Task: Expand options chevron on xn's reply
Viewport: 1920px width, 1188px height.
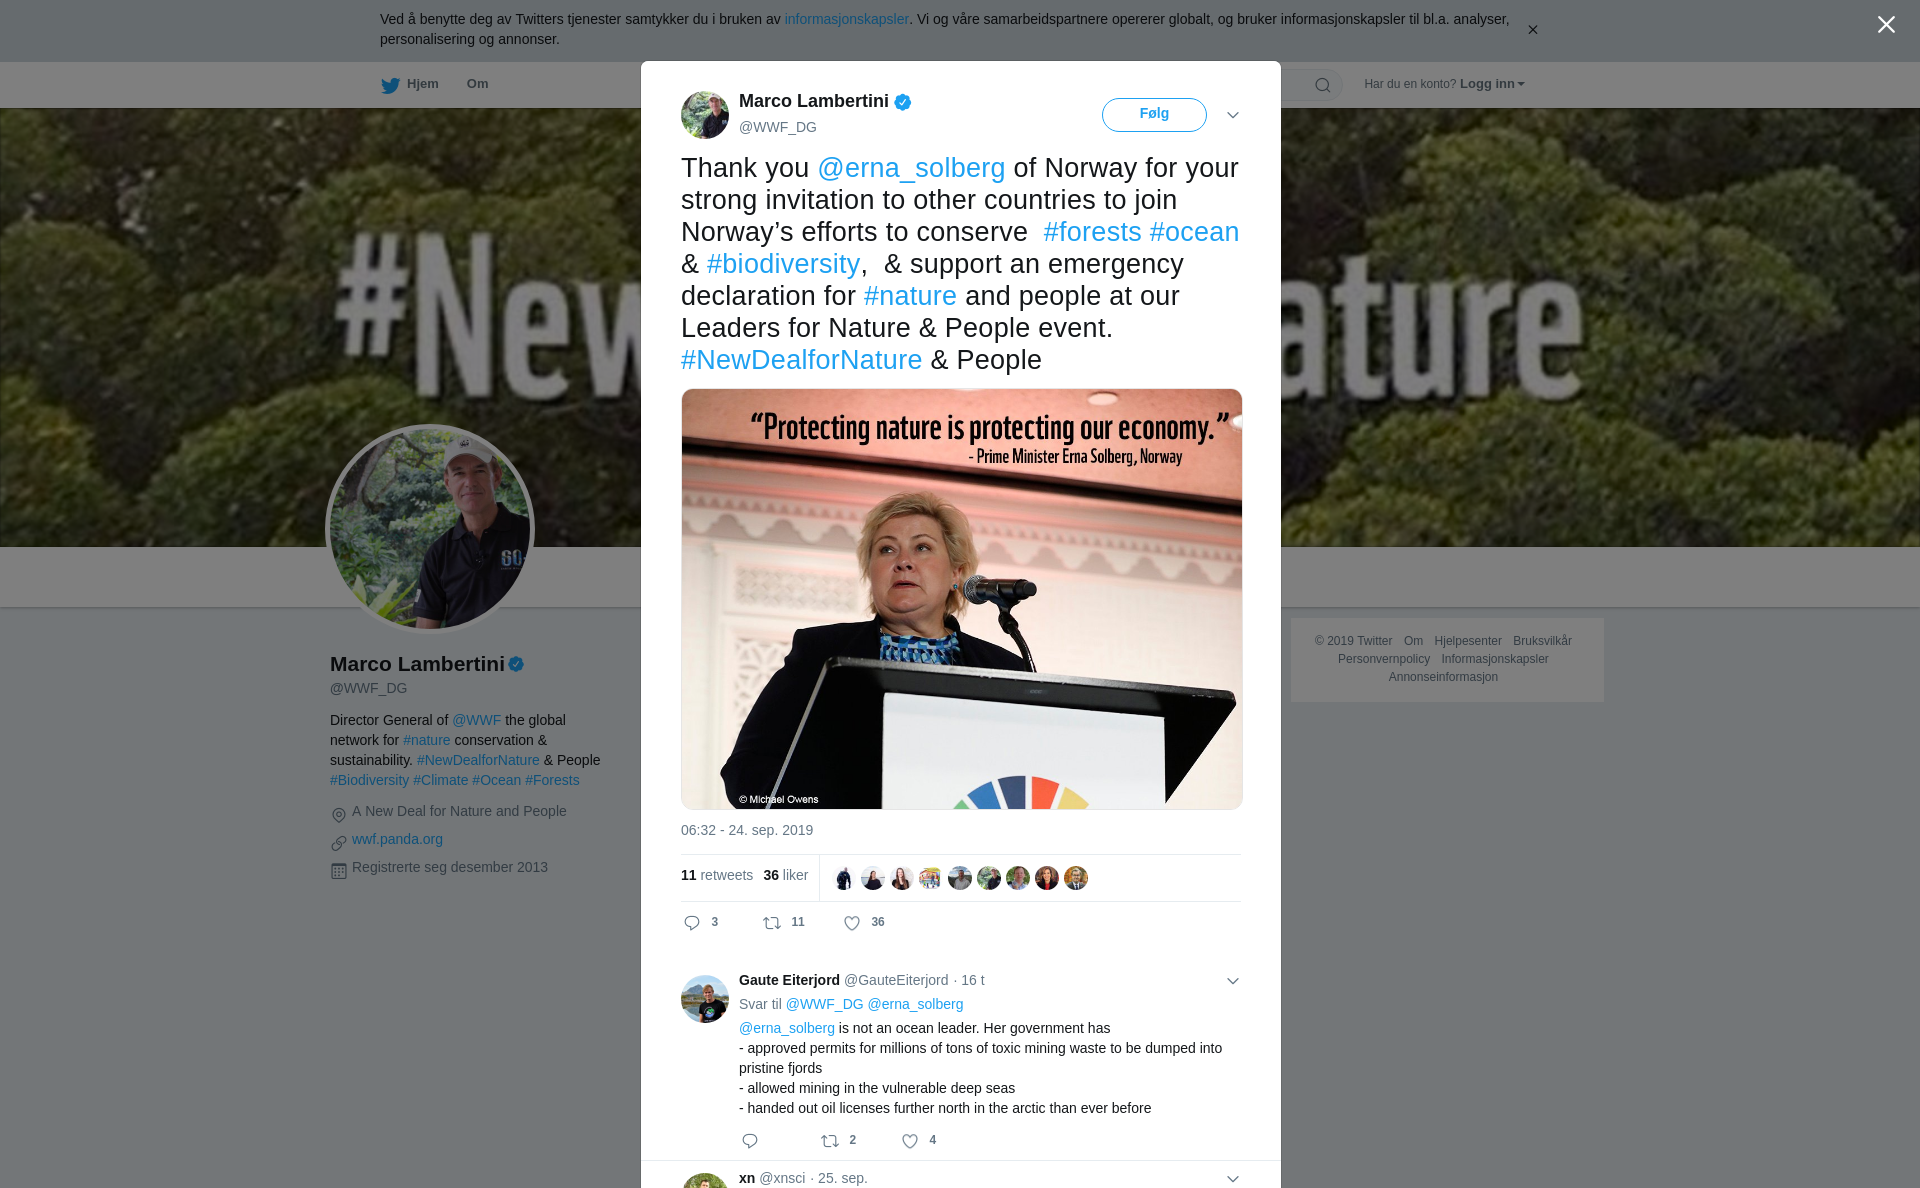Action: tap(1233, 1179)
